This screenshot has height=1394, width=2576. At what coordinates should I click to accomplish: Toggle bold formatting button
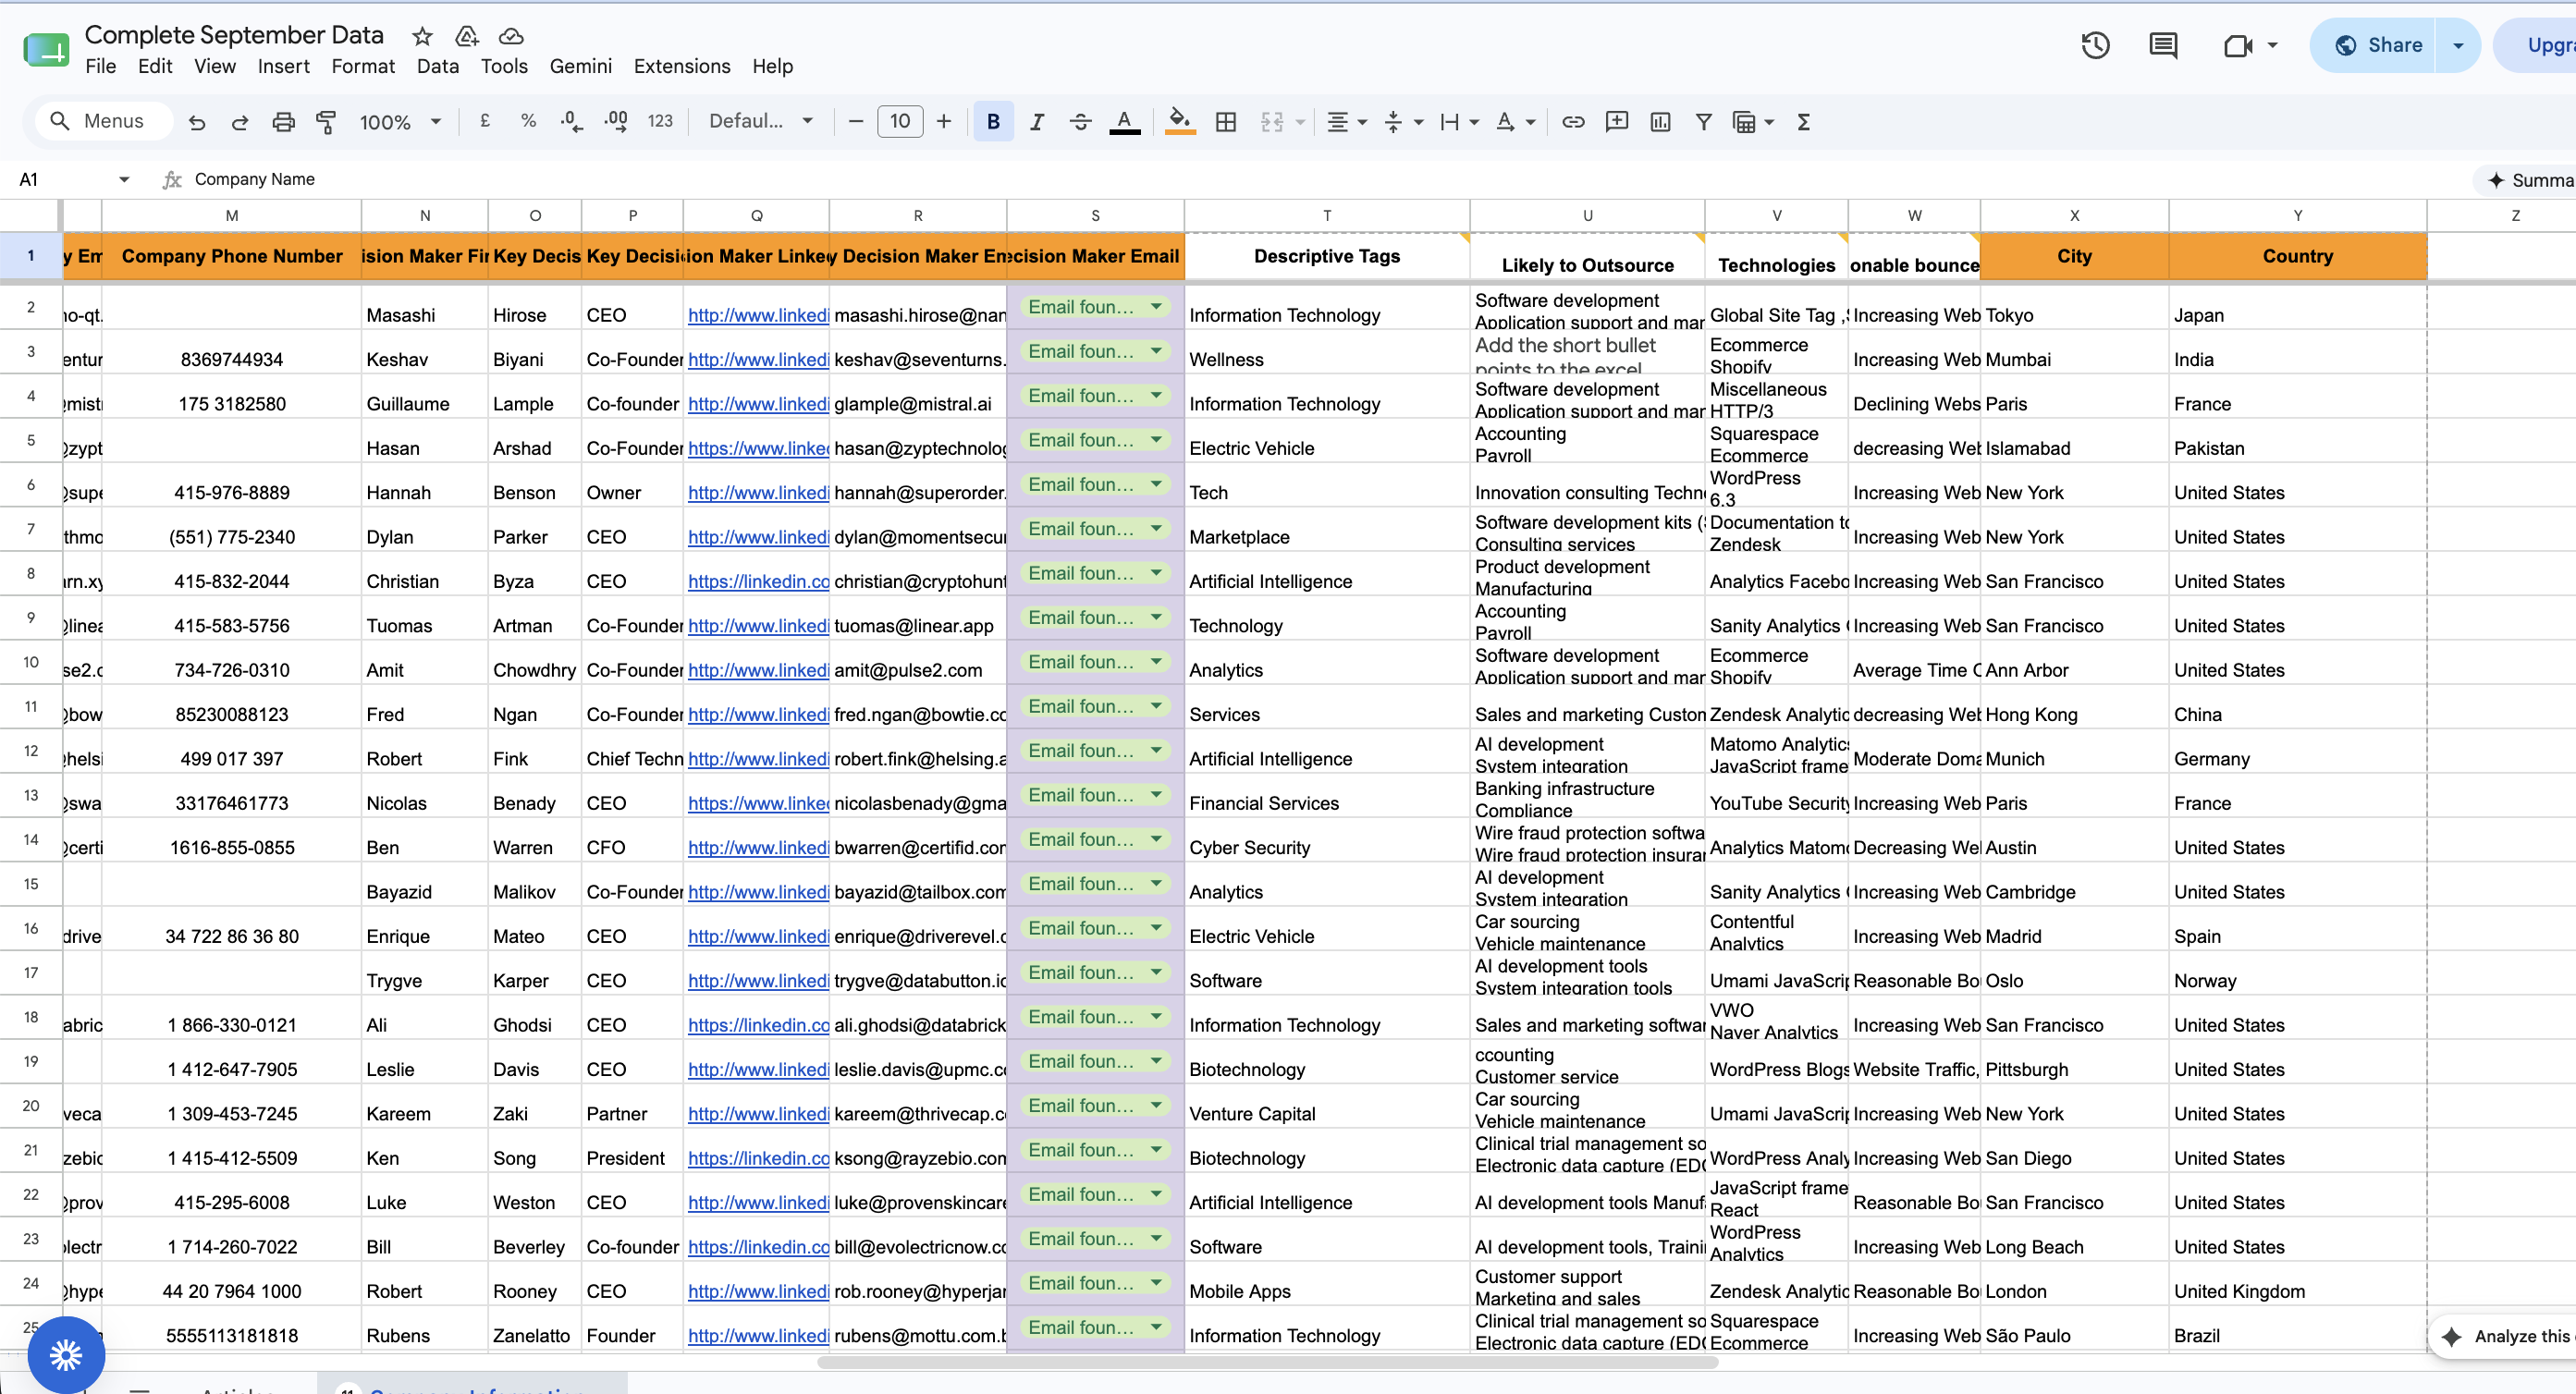click(x=993, y=122)
